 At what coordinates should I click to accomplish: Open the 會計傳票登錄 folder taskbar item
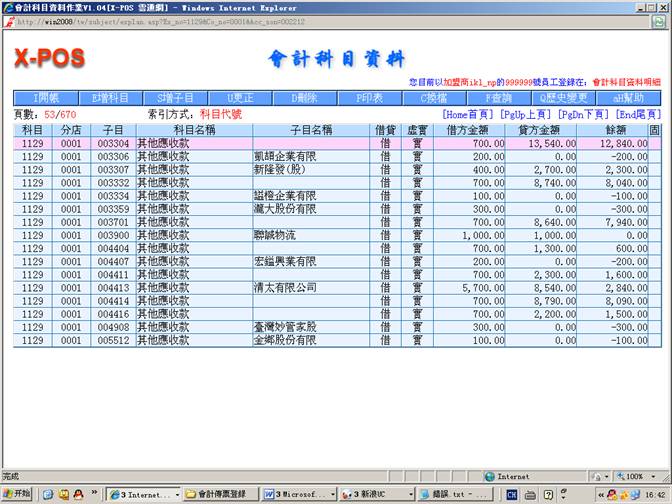(219, 494)
